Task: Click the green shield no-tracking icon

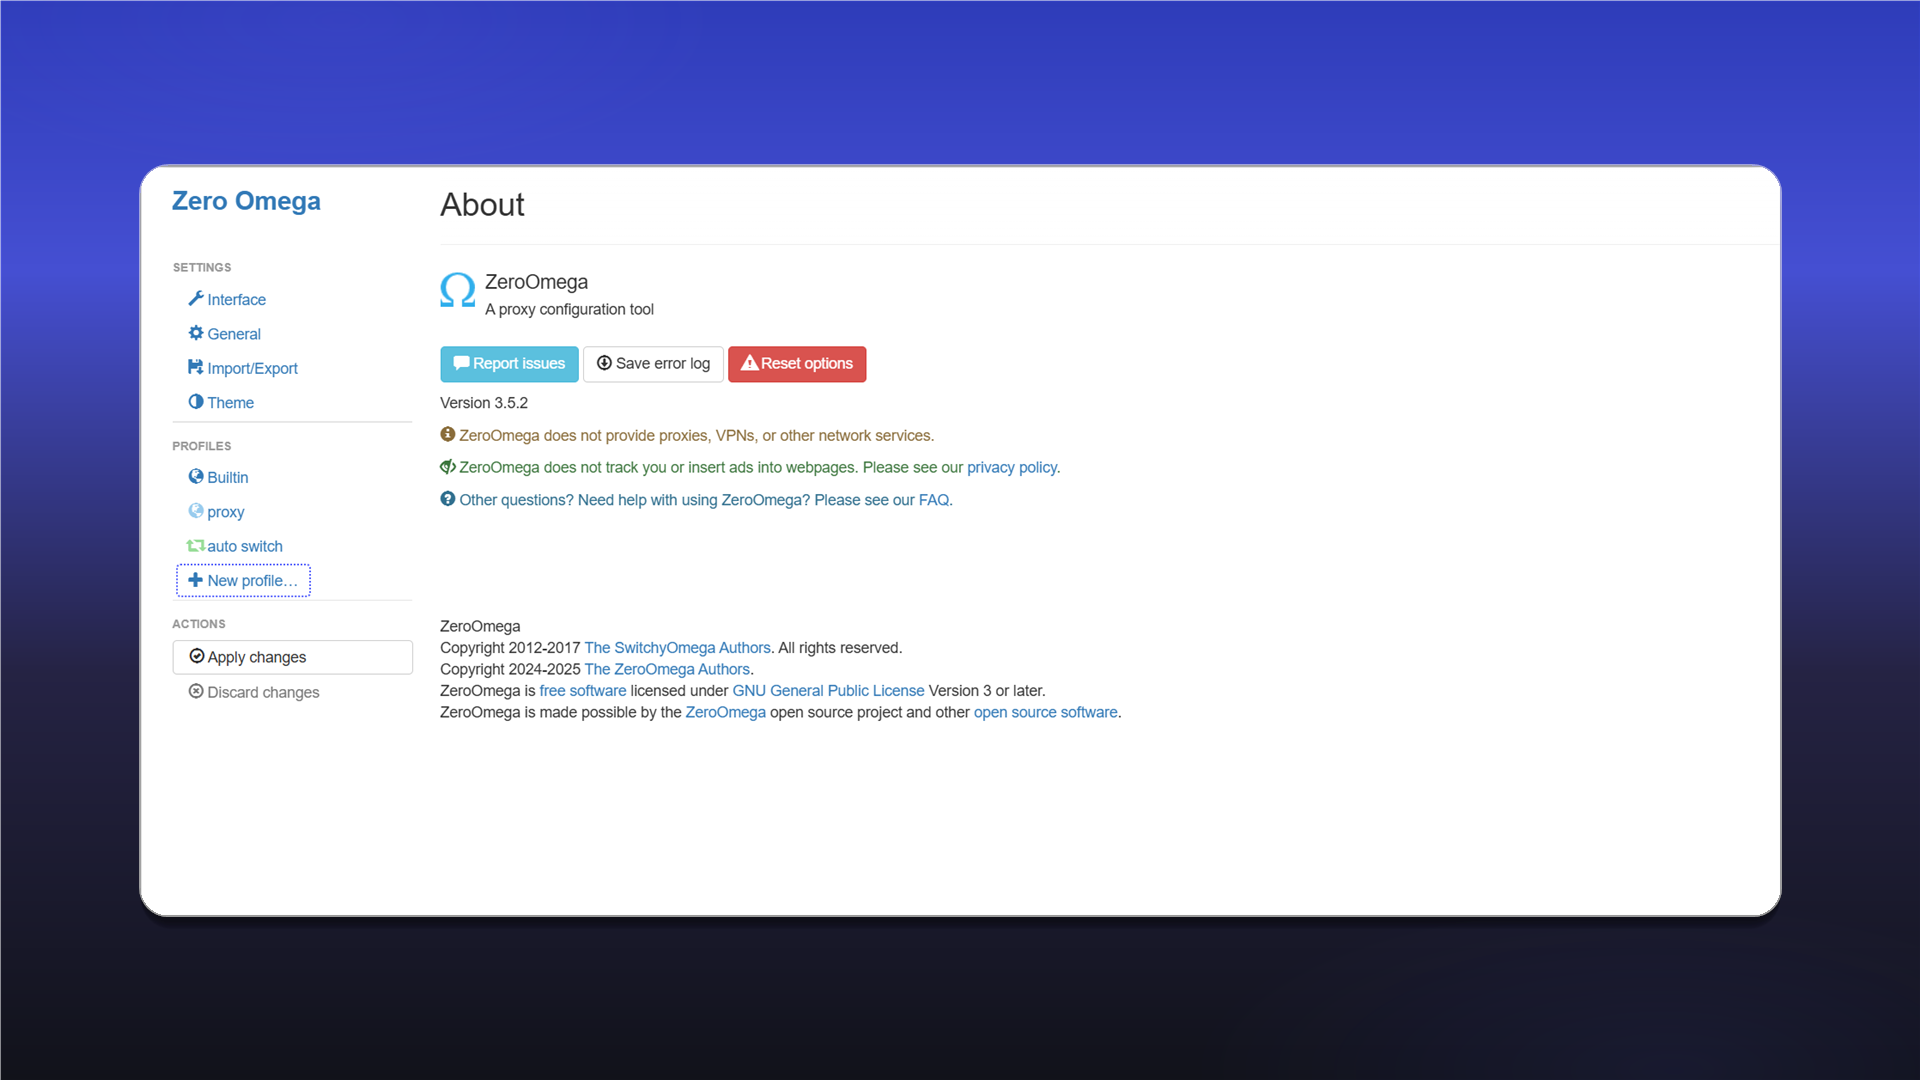Action: point(448,467)
